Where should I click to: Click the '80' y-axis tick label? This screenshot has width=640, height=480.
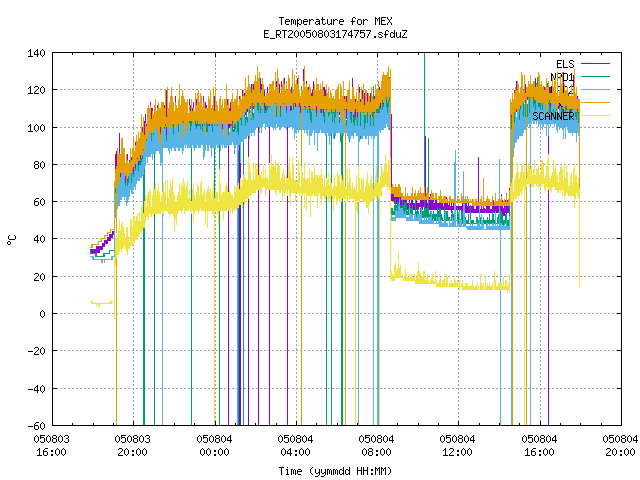(39, 165)
